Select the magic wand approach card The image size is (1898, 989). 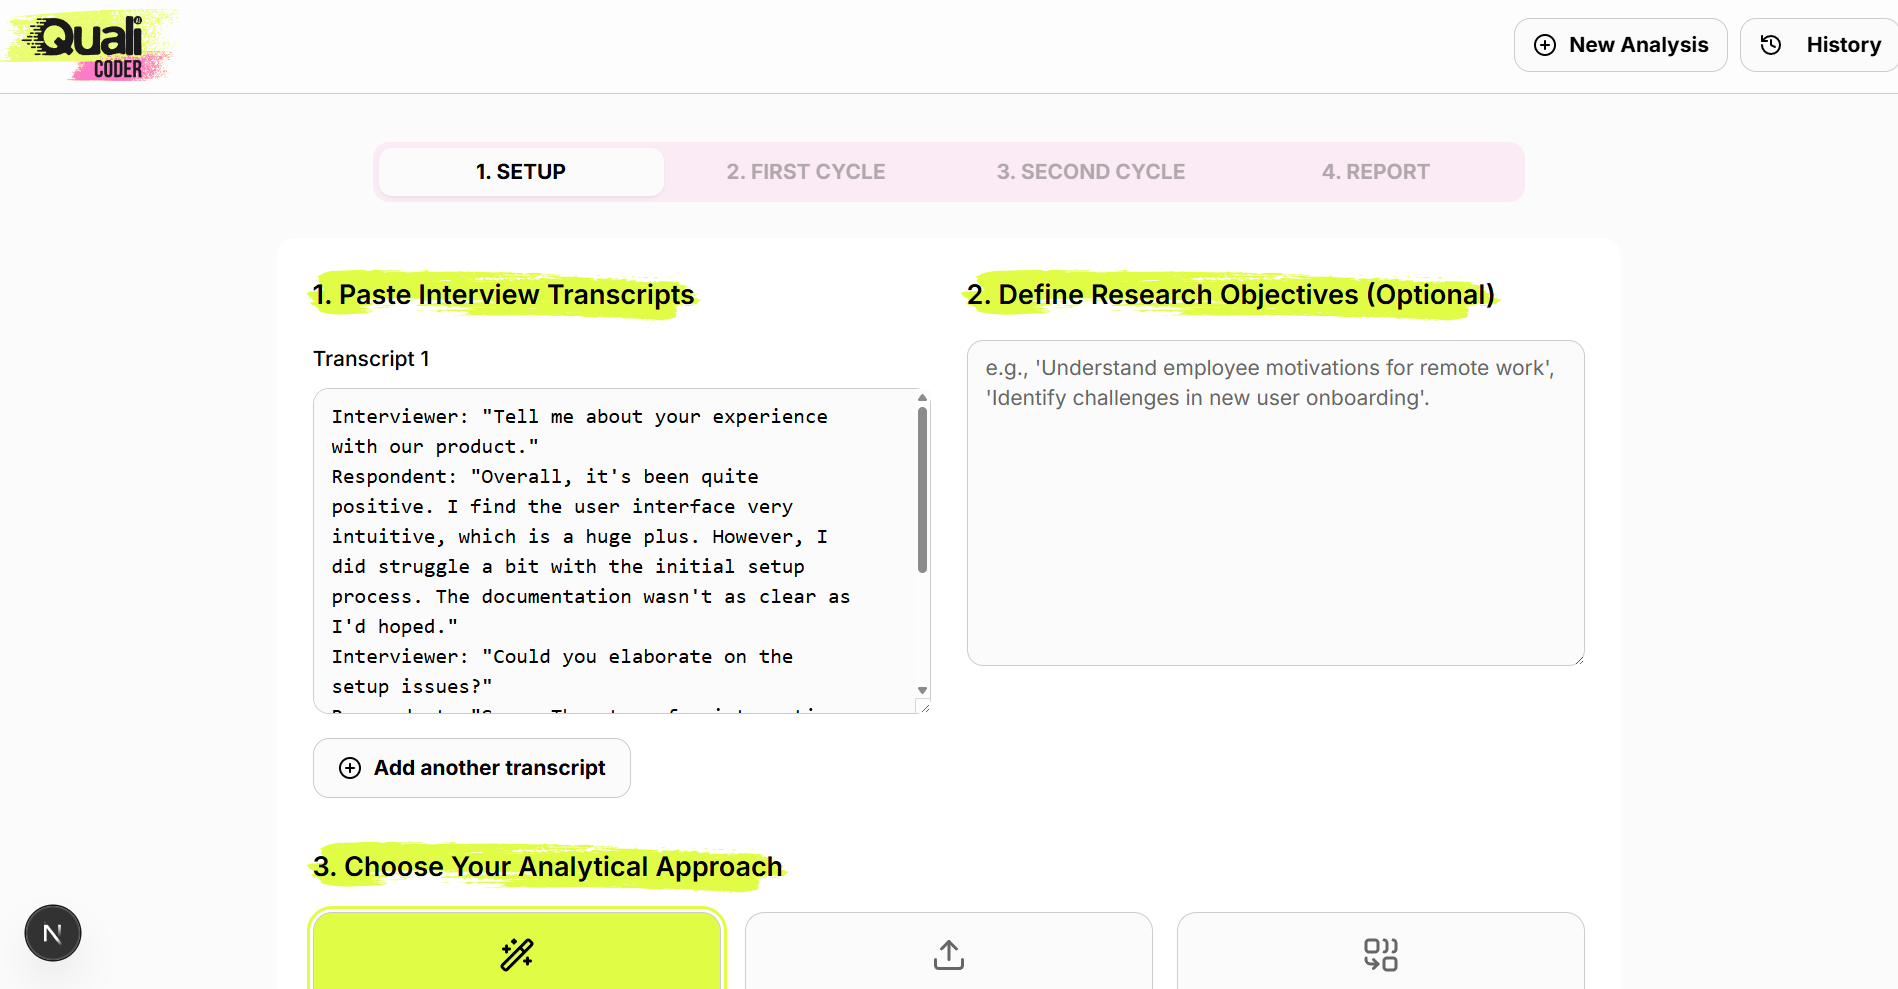click(x=517, y=951)
